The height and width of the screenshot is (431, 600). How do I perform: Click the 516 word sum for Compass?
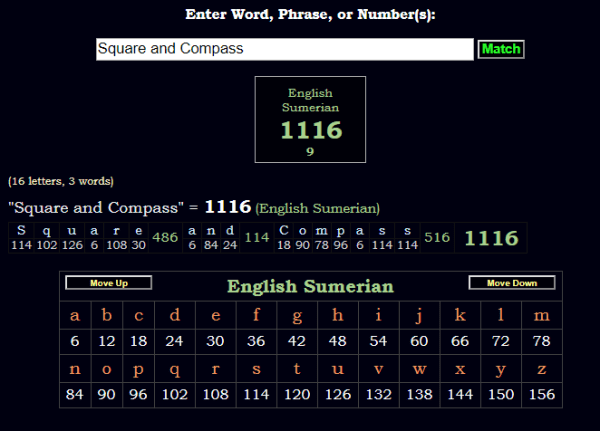437,238
